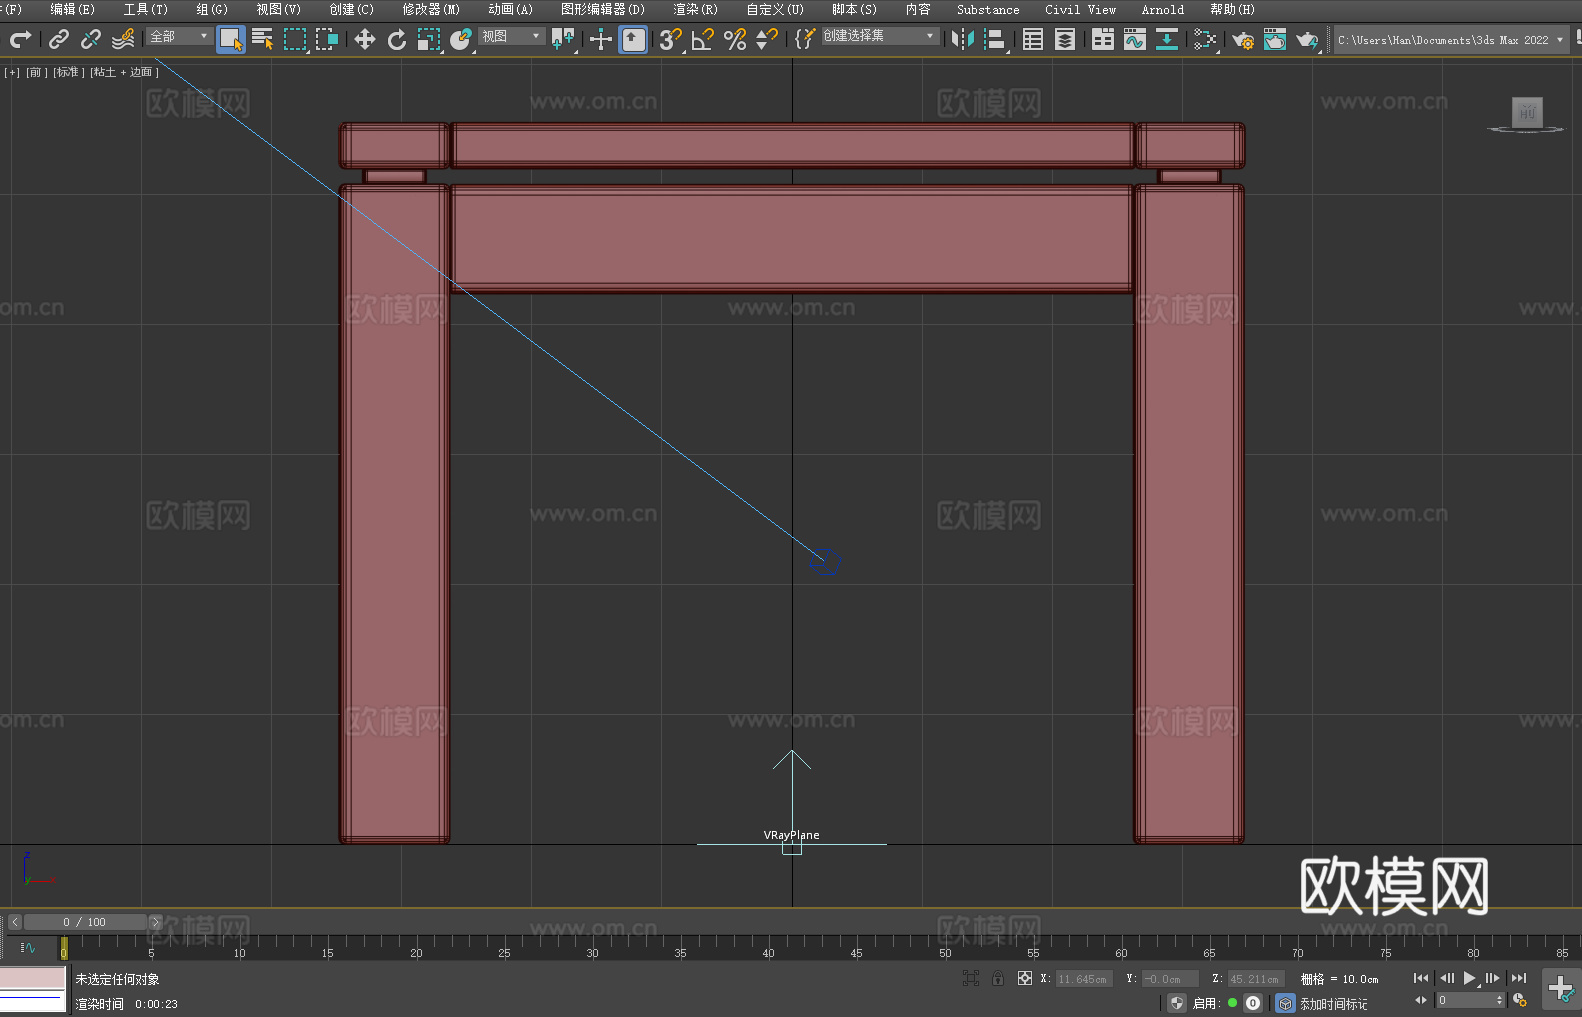Toggle Spinner Snap
The width and height of the screenshot is (1582, 1017).
click(767, 39)
